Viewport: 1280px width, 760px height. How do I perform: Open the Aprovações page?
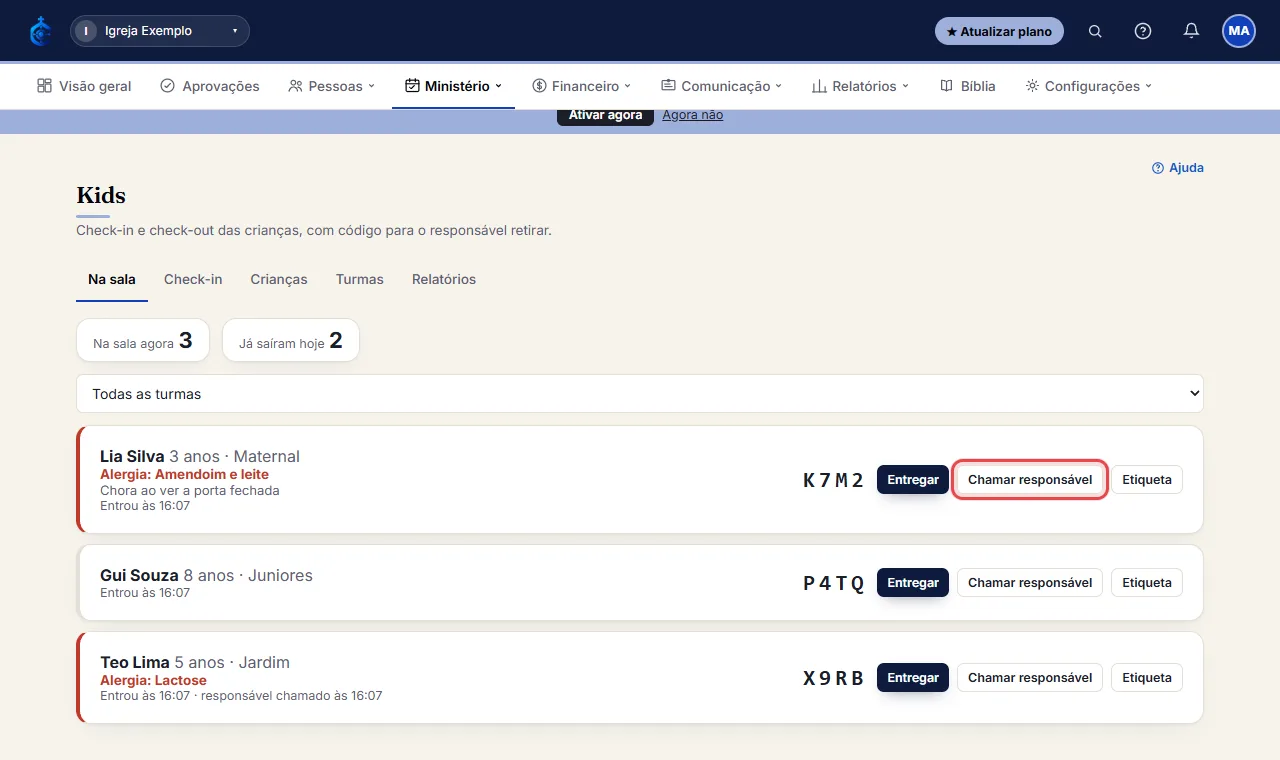210,86
